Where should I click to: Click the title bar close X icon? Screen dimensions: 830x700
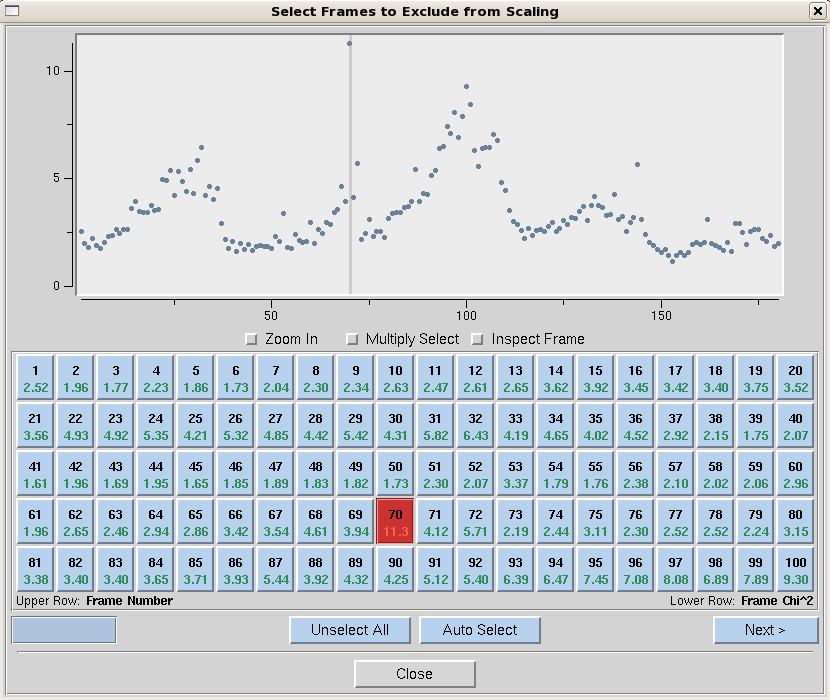(817, 11)
